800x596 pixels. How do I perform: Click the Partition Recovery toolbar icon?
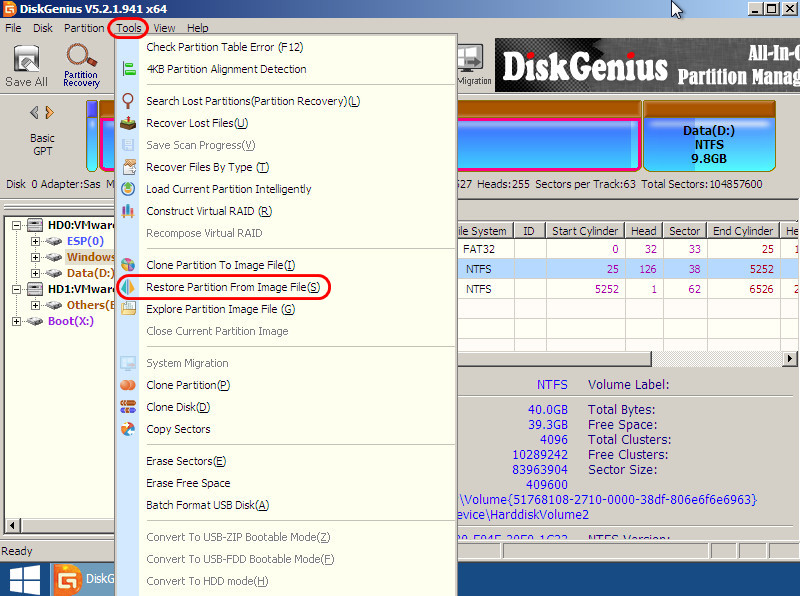[81, 56]
